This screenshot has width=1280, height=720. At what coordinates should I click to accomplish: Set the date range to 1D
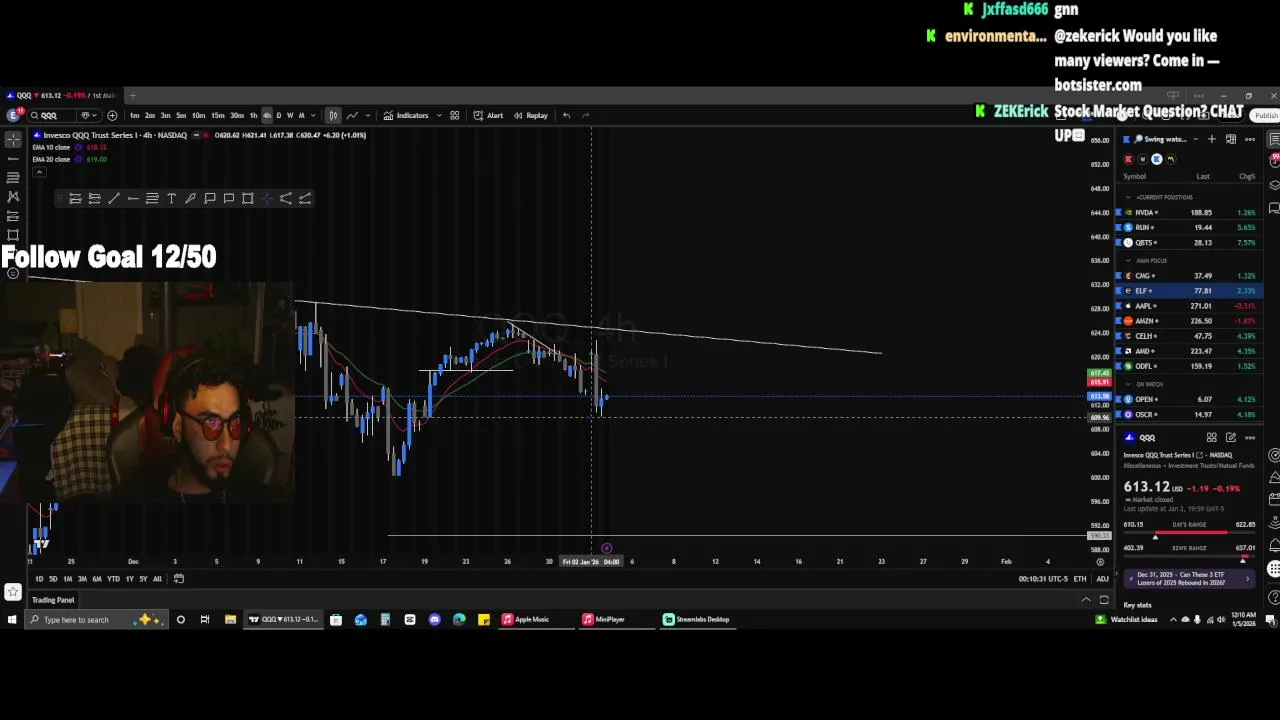[39, 579]
